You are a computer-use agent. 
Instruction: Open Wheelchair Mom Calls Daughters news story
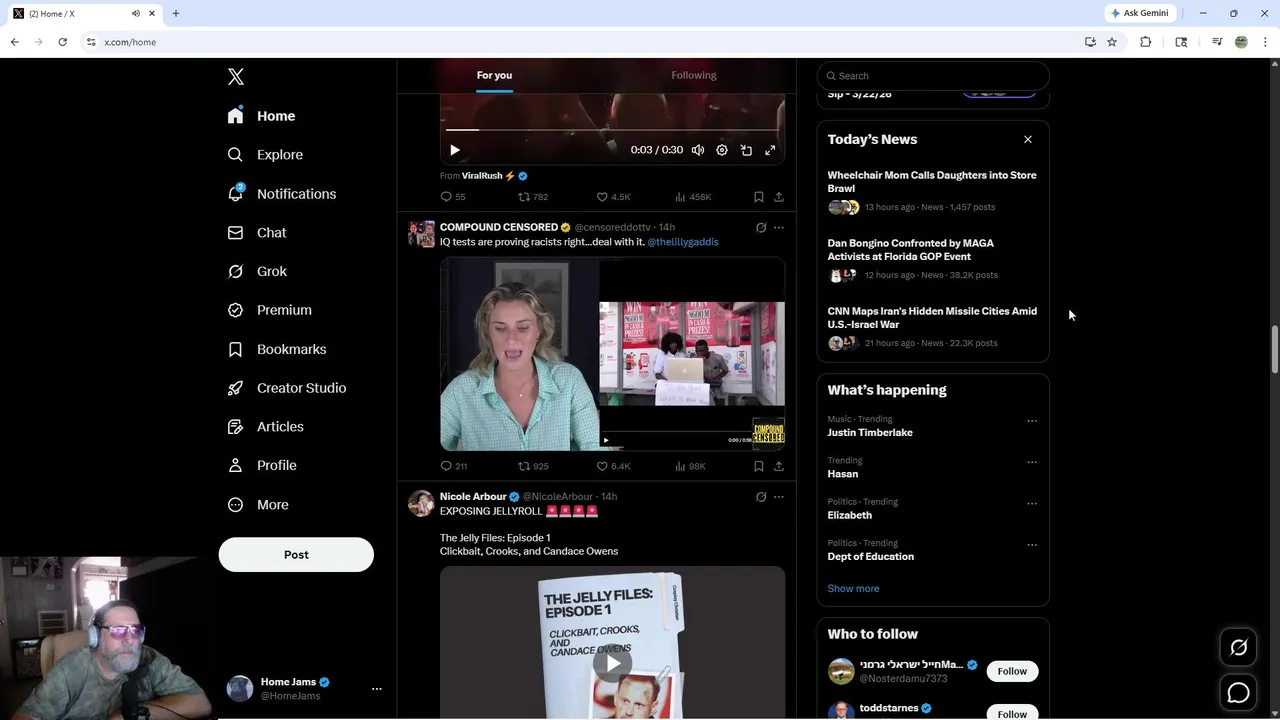coord(933,191)
